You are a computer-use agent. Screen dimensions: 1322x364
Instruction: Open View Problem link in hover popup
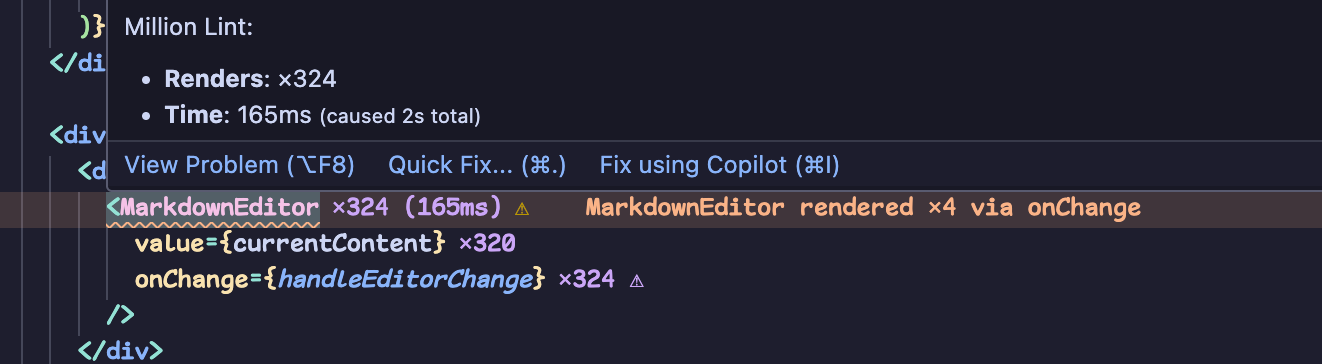click(x=239, y=165)
